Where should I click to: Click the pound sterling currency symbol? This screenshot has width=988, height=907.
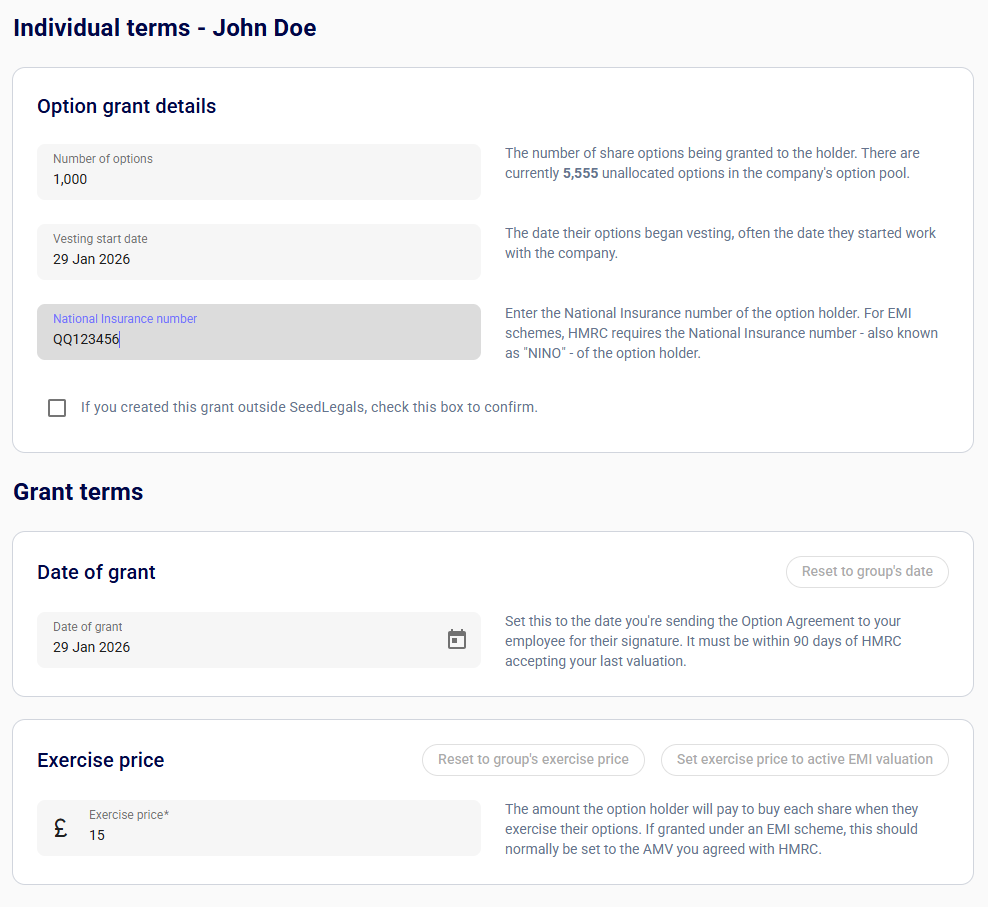pyautogui.click(x=61, y=828)
